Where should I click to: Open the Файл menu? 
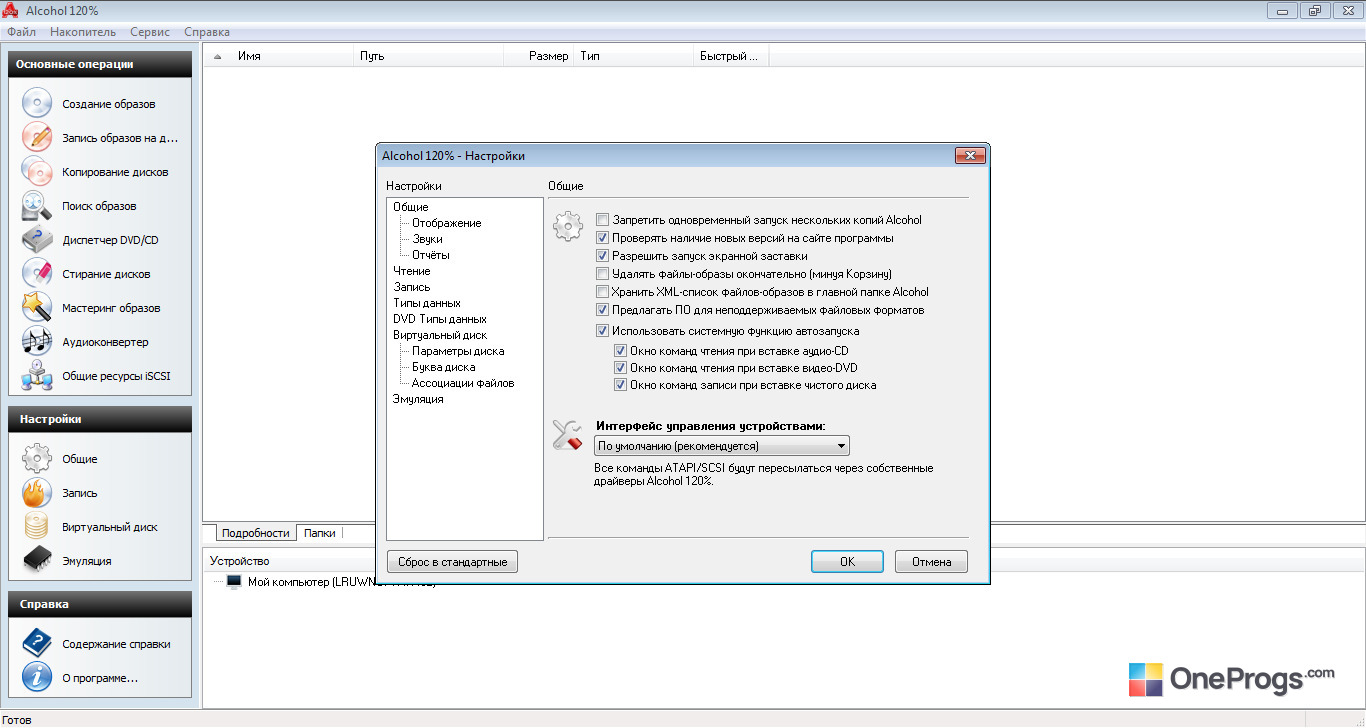pyautogui.click(x=21, y=32)
